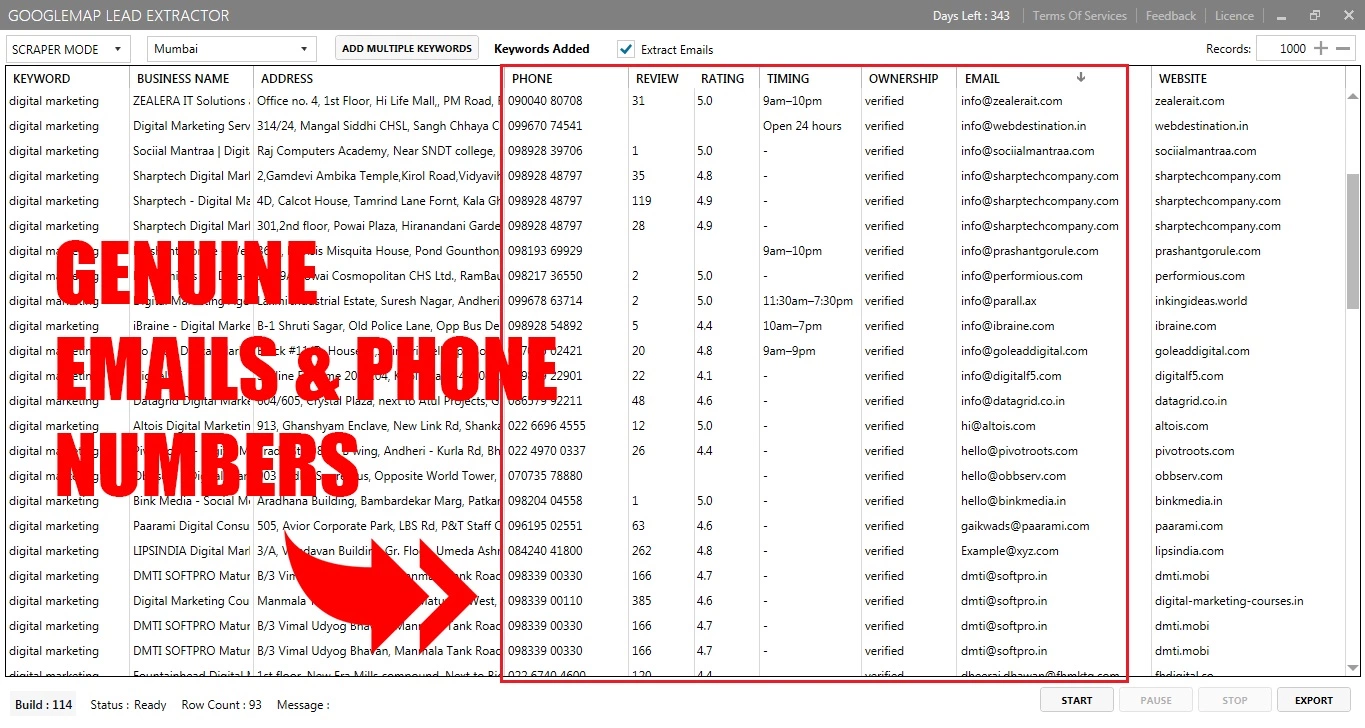Sort by the PHONE column header

[532, 78]
